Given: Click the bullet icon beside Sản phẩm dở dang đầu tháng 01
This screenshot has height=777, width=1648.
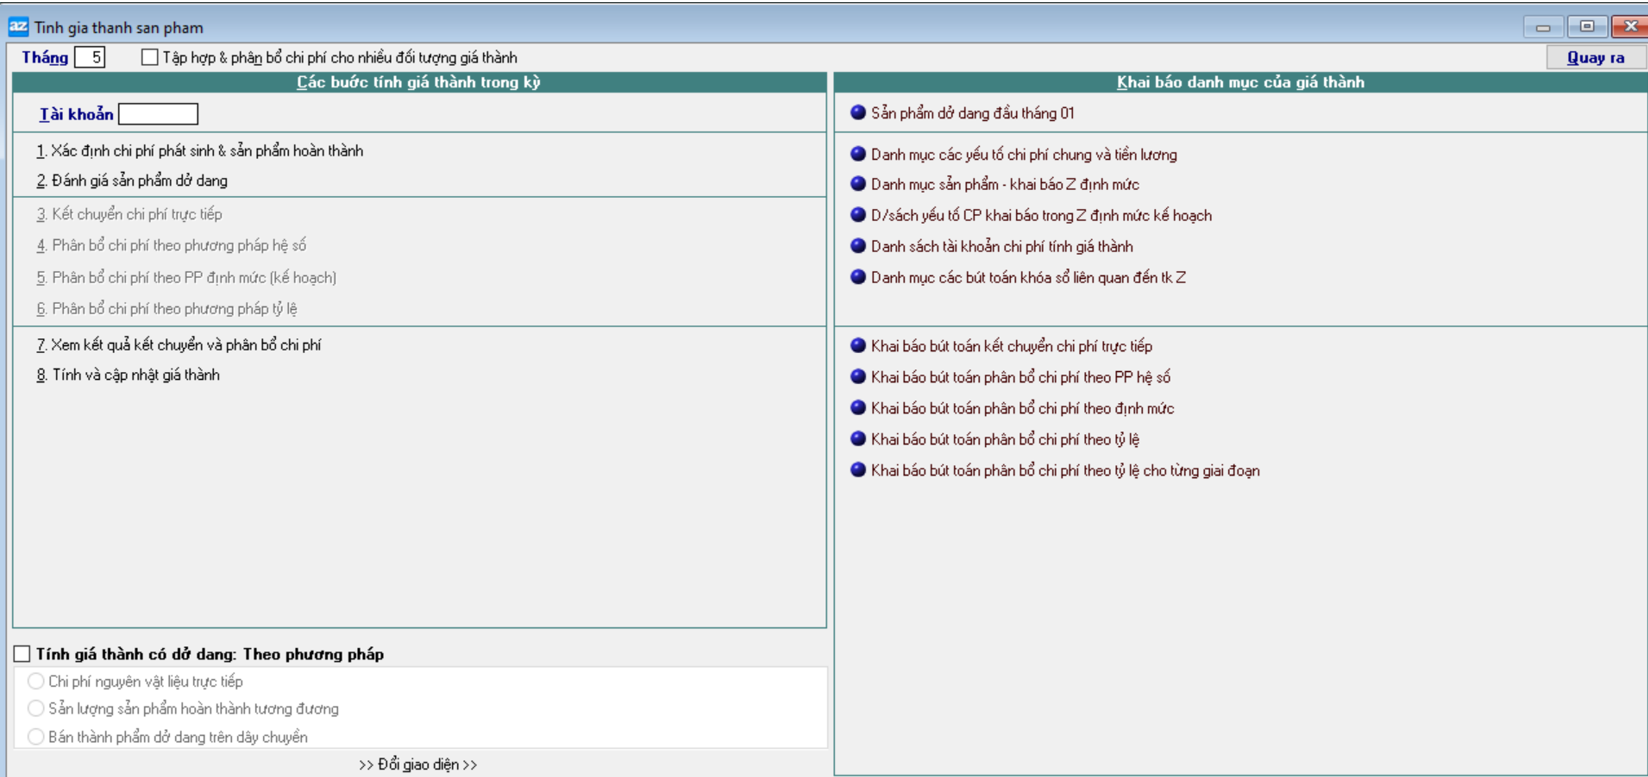Looking at the screenshot, I should pyautogui.click(x=858, y=113).
